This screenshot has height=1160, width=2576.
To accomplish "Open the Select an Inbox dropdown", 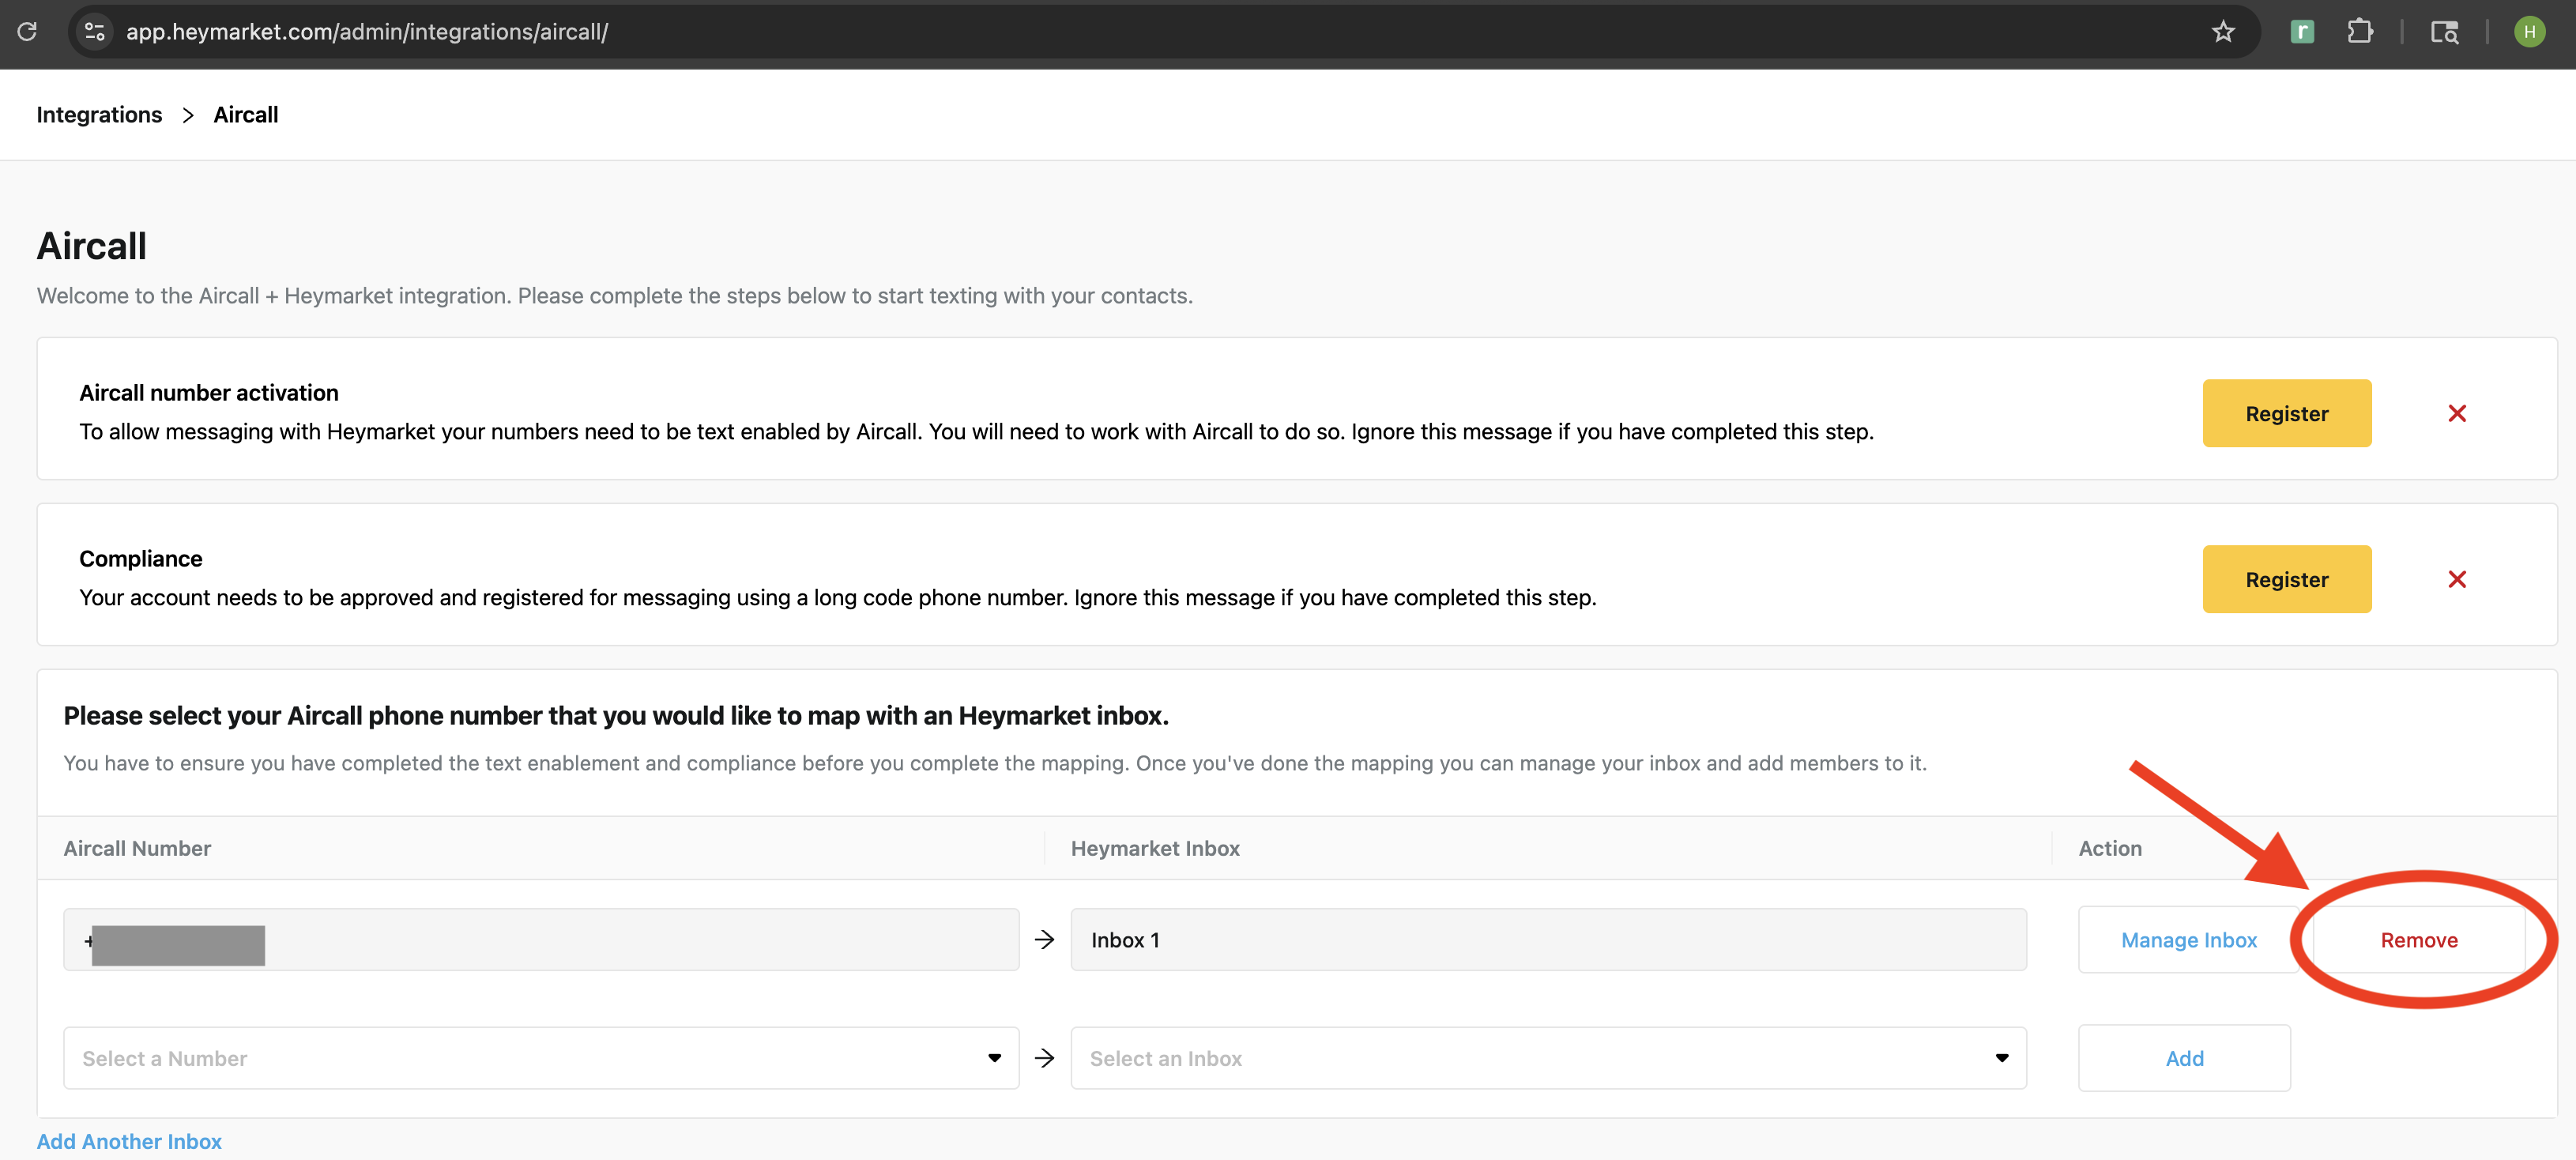I will pyautogui.click(x=2002, y=1057).
